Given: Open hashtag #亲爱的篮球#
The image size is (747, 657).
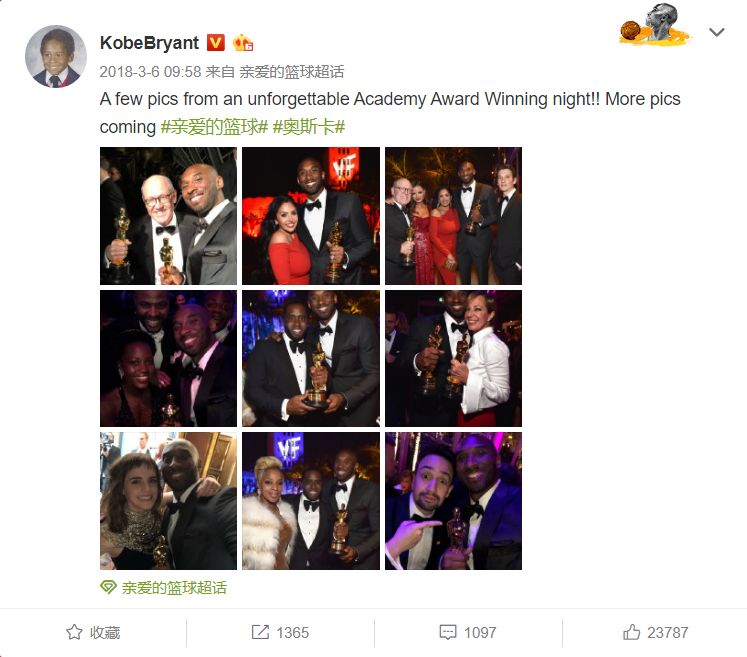Looking at the screenshot, I should click(x=214, y=127).
